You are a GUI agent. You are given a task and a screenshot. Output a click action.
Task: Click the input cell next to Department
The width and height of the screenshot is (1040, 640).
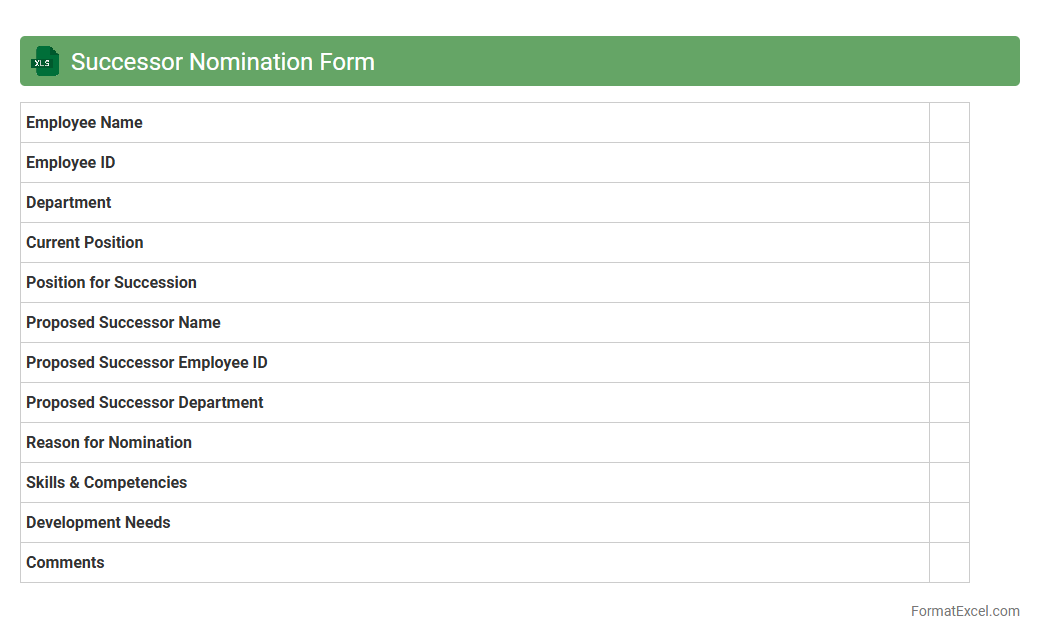coord(948,202)
